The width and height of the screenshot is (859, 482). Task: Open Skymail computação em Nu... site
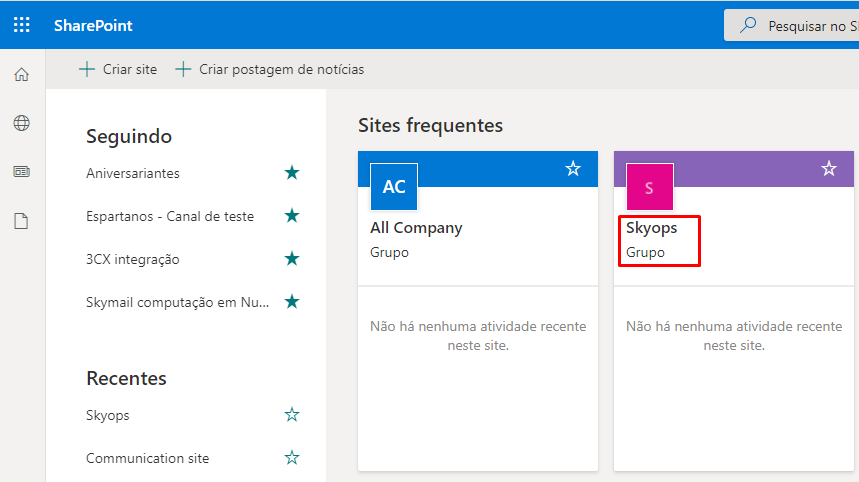[177, 302]
